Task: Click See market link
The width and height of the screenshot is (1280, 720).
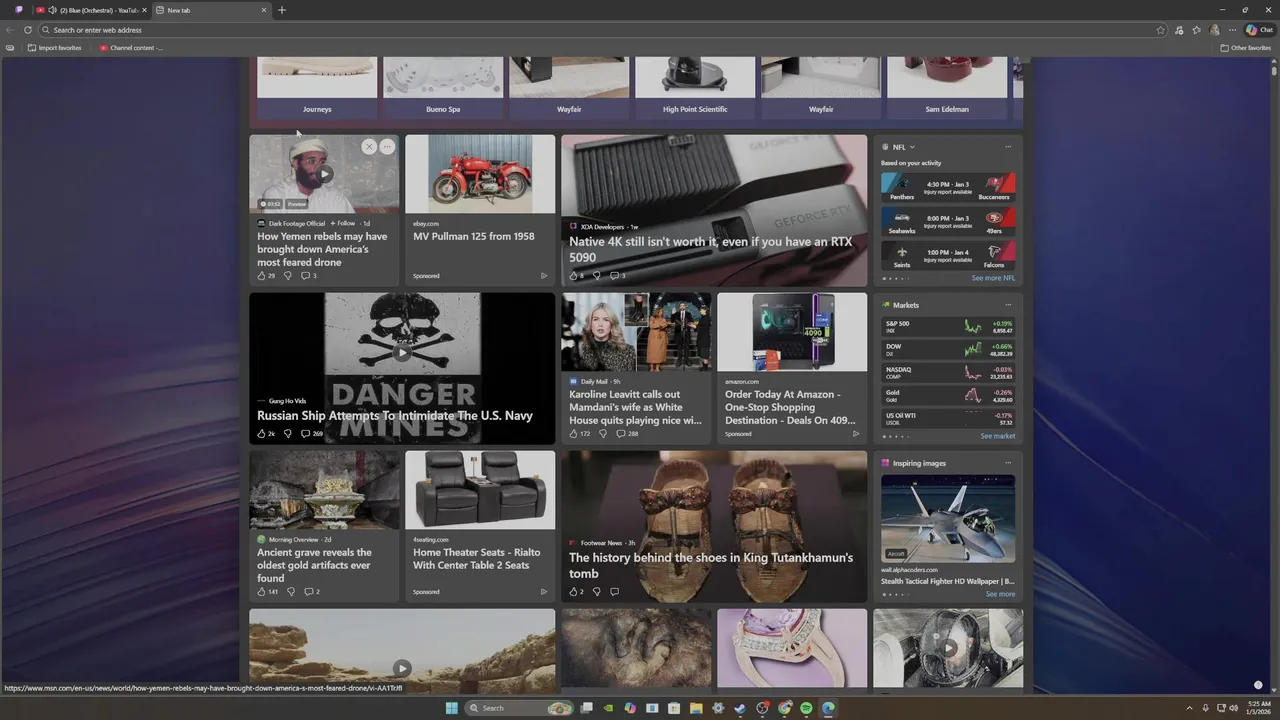Action: coord(997,436)
